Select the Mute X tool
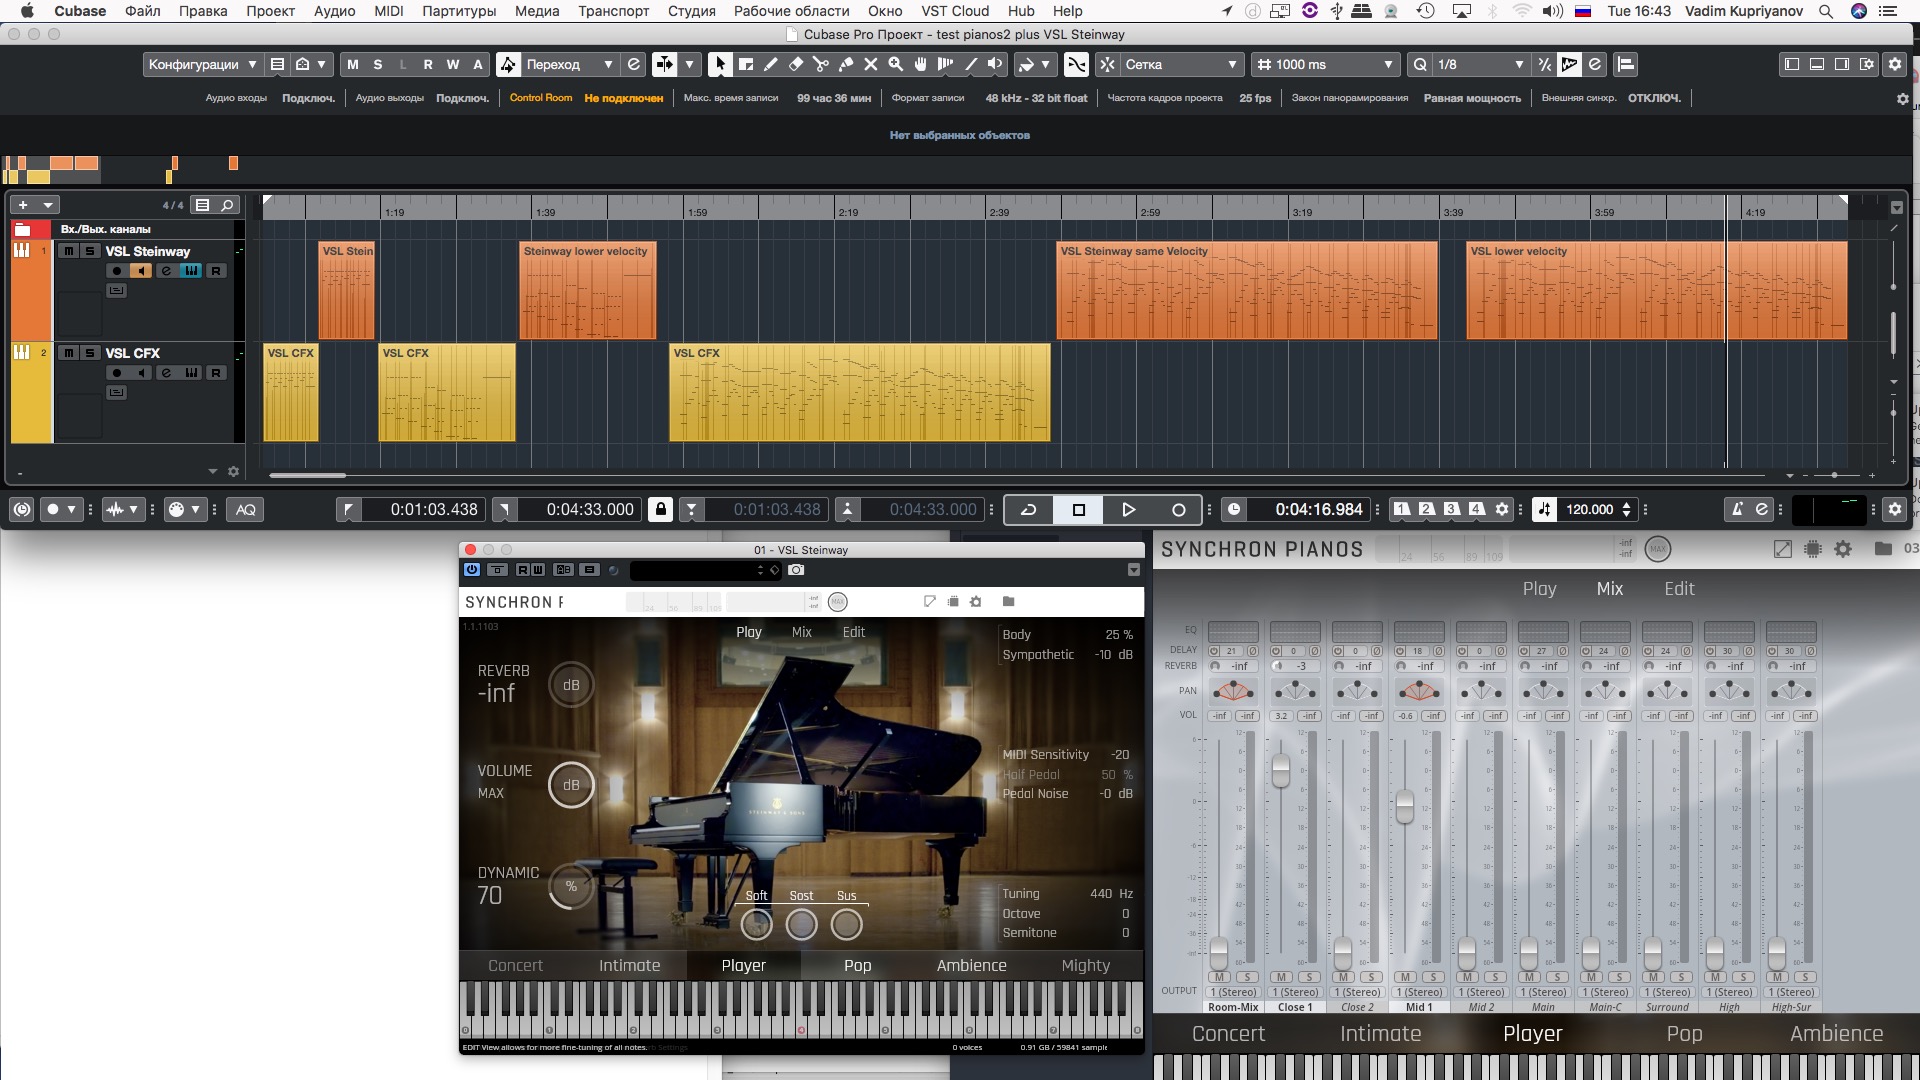The image size is (1920, 1080). tap(871, 64)
